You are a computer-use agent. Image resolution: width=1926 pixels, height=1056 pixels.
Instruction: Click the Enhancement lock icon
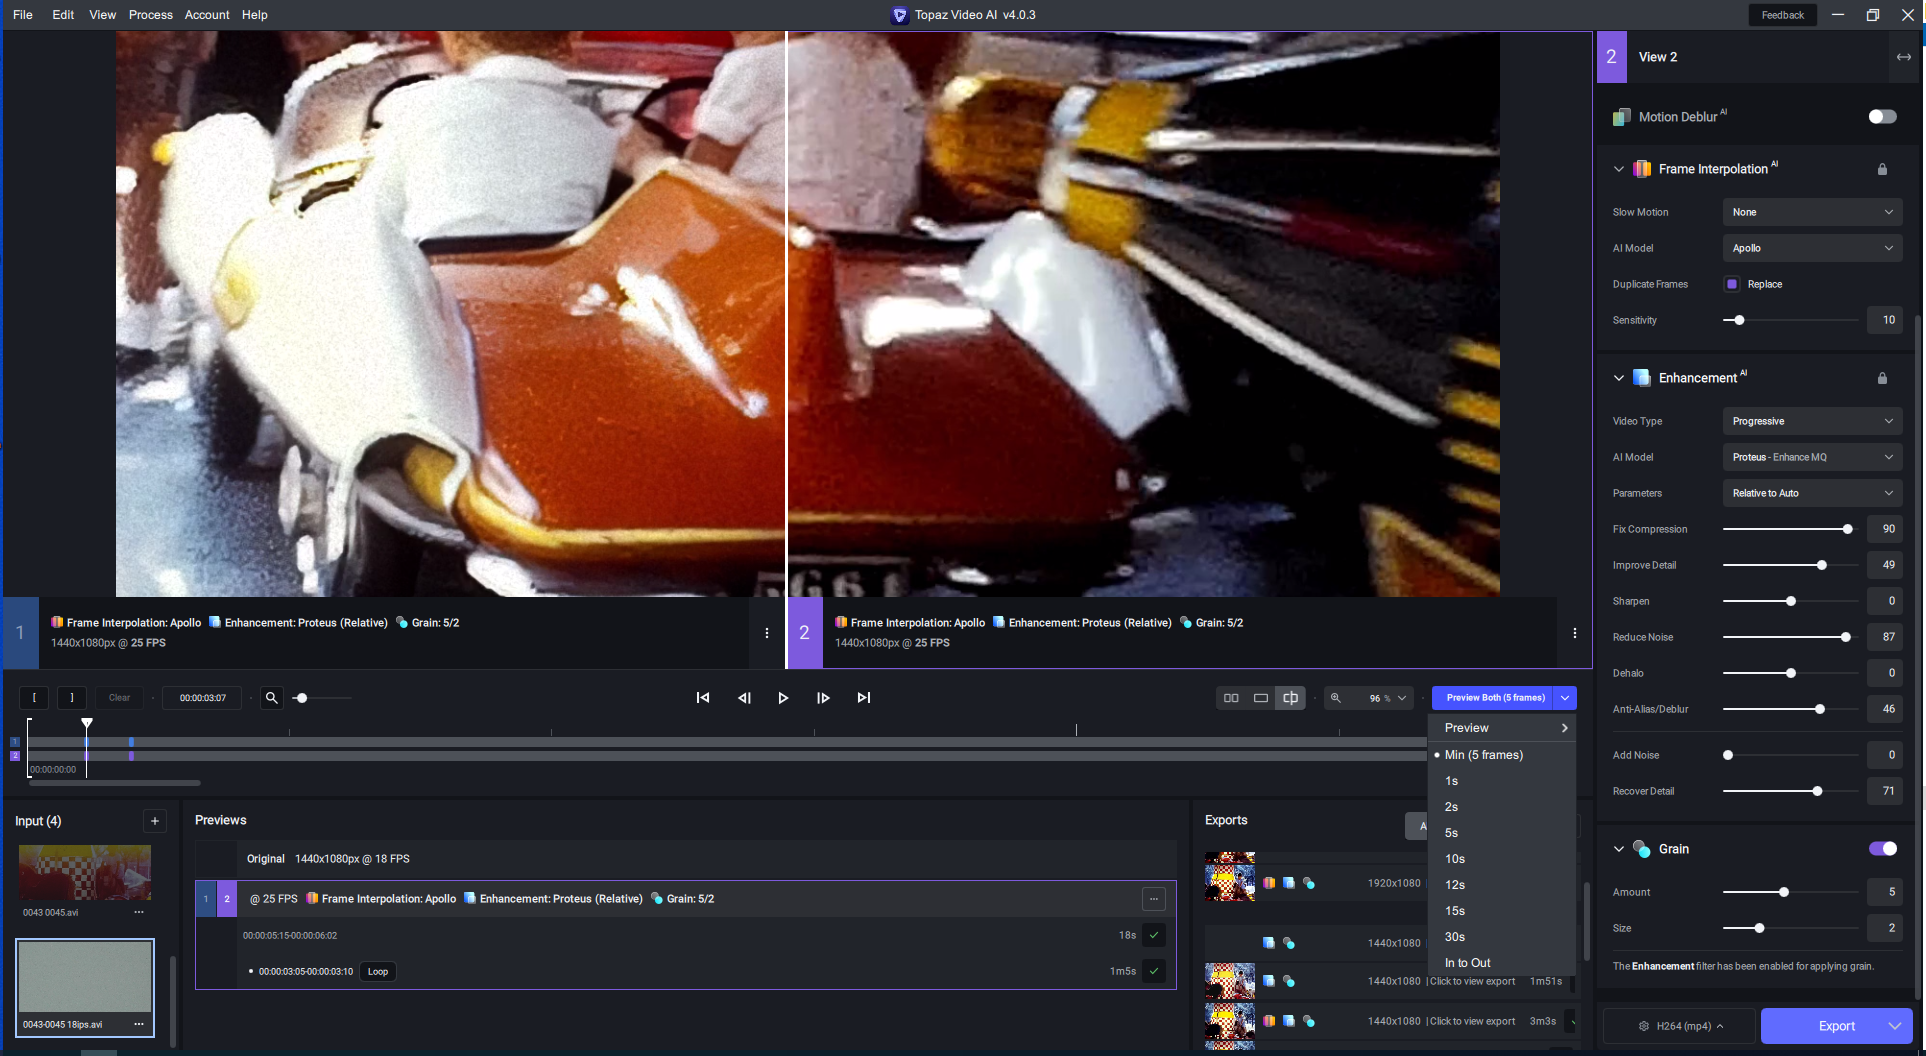[1882, 378]
